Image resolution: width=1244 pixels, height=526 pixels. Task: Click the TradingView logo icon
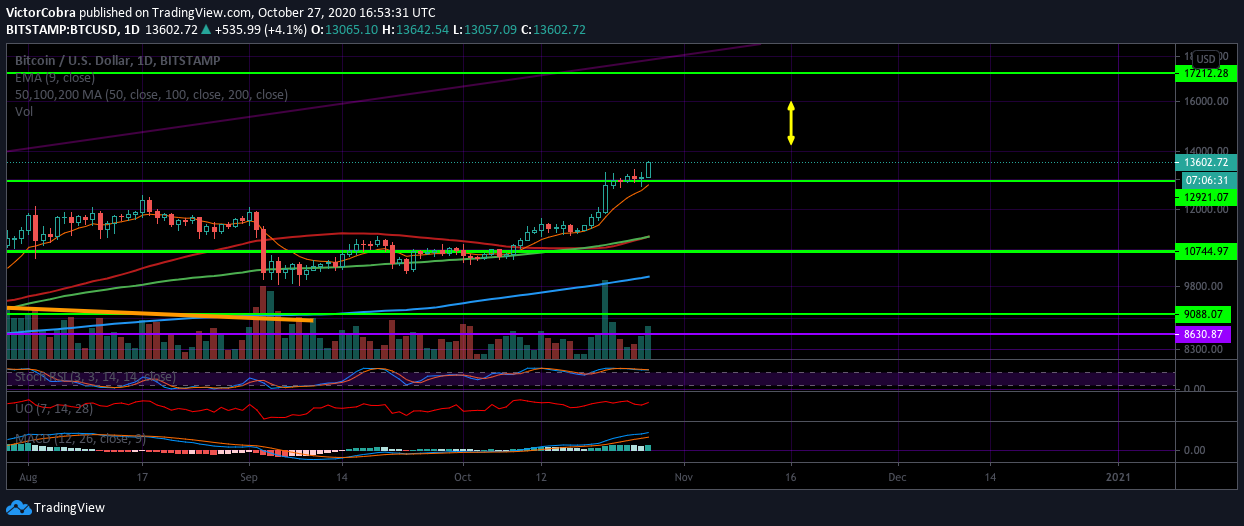pyautogui.click(x=18, y=507)
